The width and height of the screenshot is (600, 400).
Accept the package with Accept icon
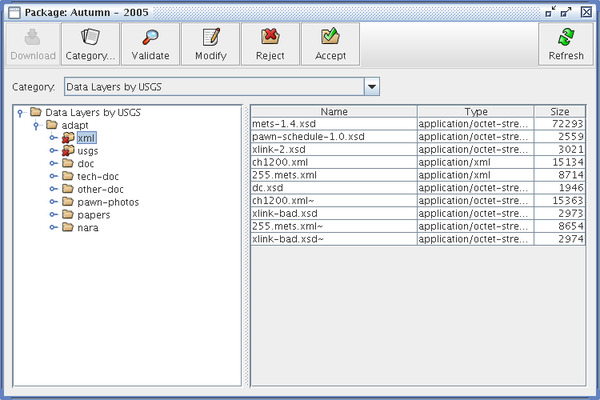(330, 38)
